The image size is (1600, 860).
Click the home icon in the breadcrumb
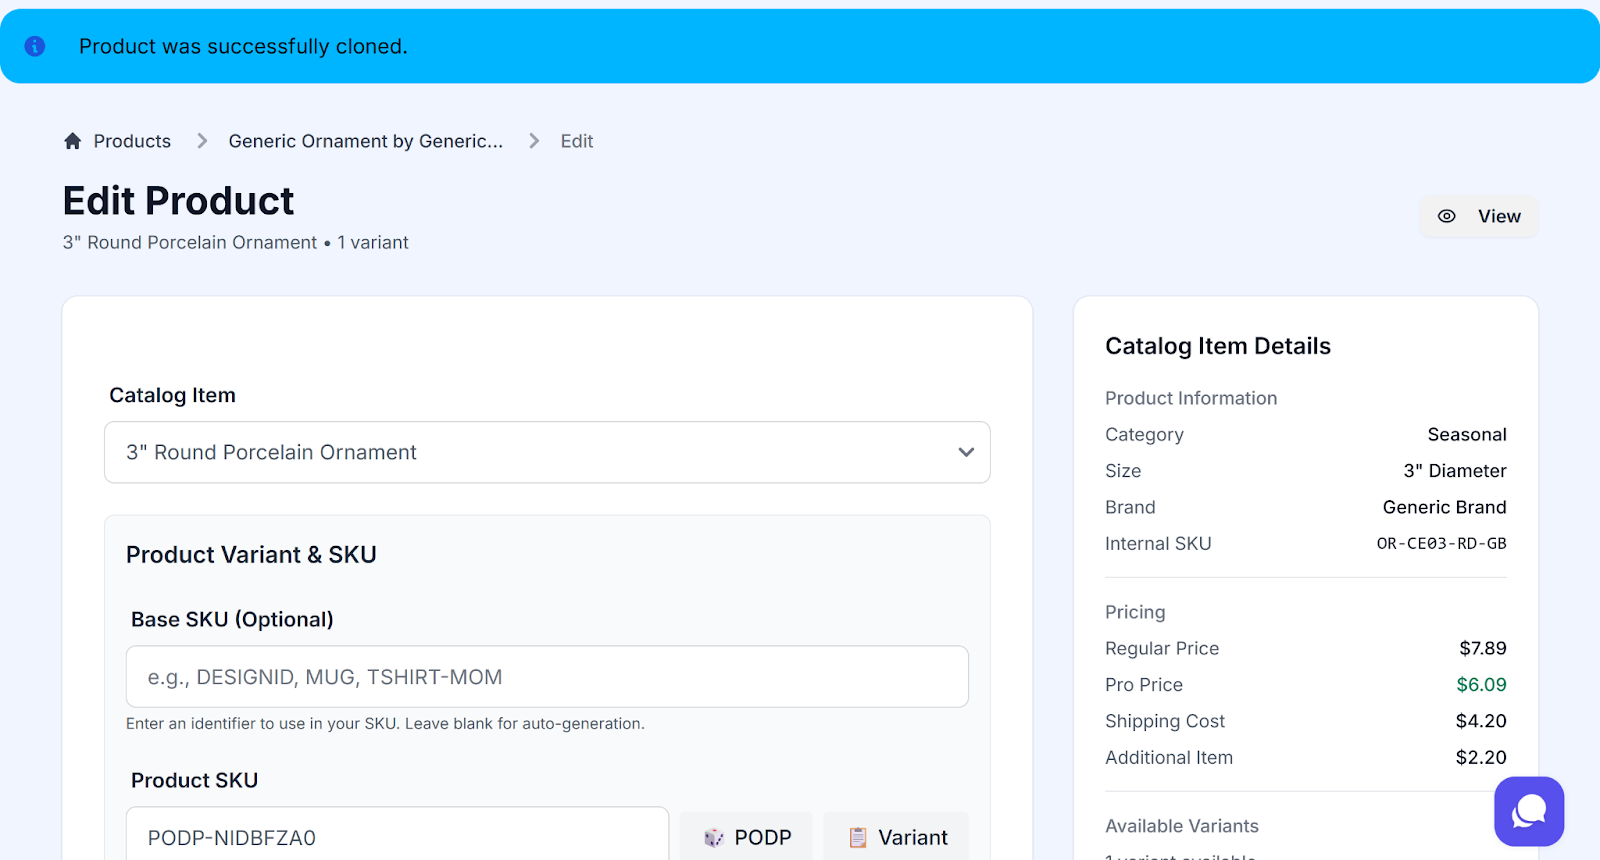[x=72, y=141]
